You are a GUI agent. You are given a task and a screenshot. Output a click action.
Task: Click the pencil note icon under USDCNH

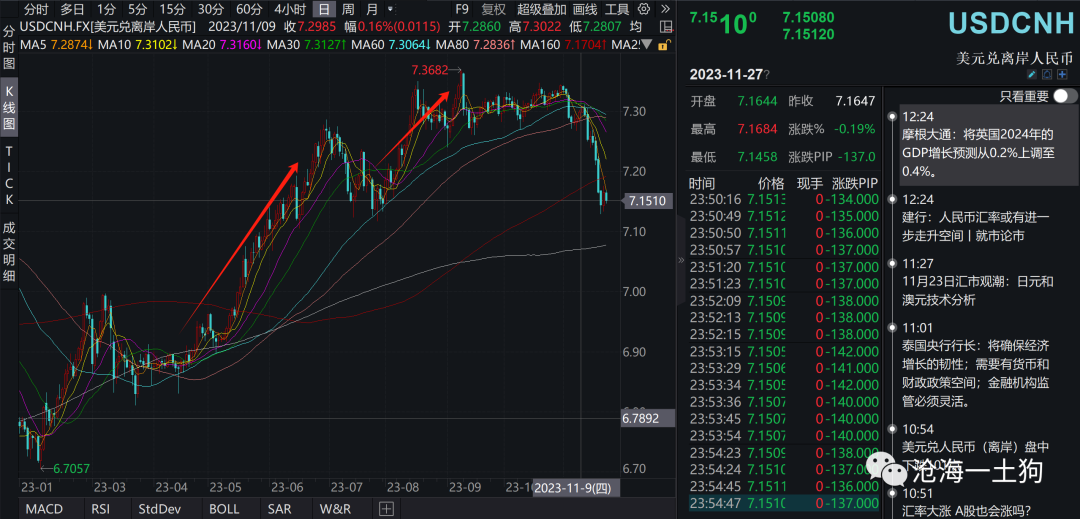(1032, 74)
